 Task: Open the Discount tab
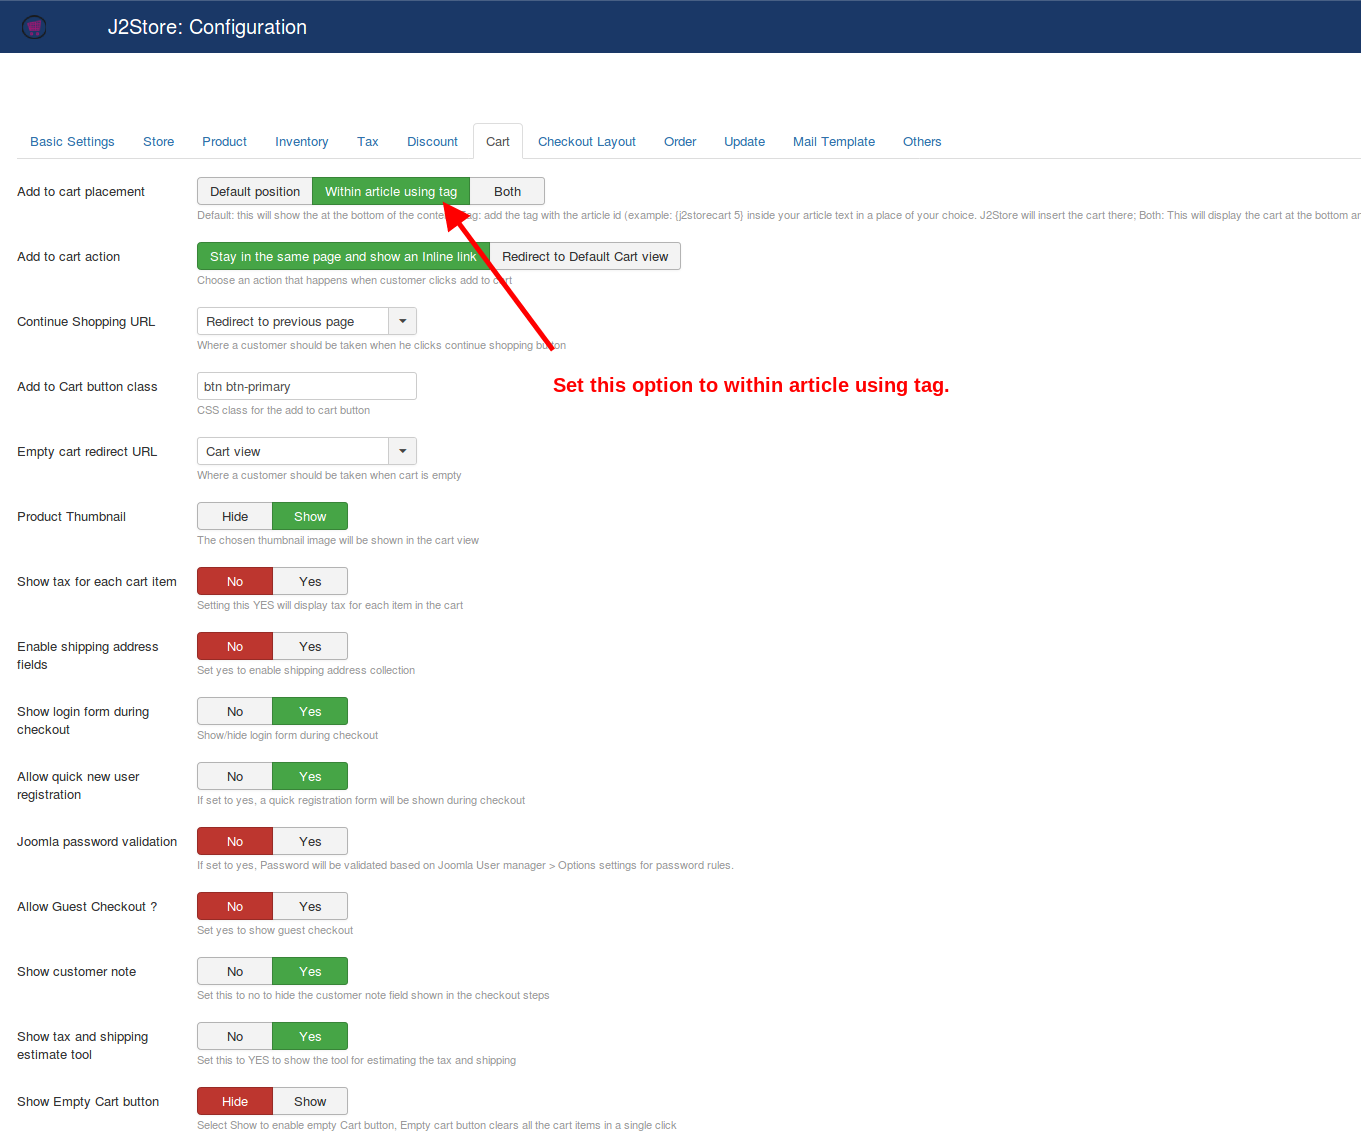click(x=432, y=142)
